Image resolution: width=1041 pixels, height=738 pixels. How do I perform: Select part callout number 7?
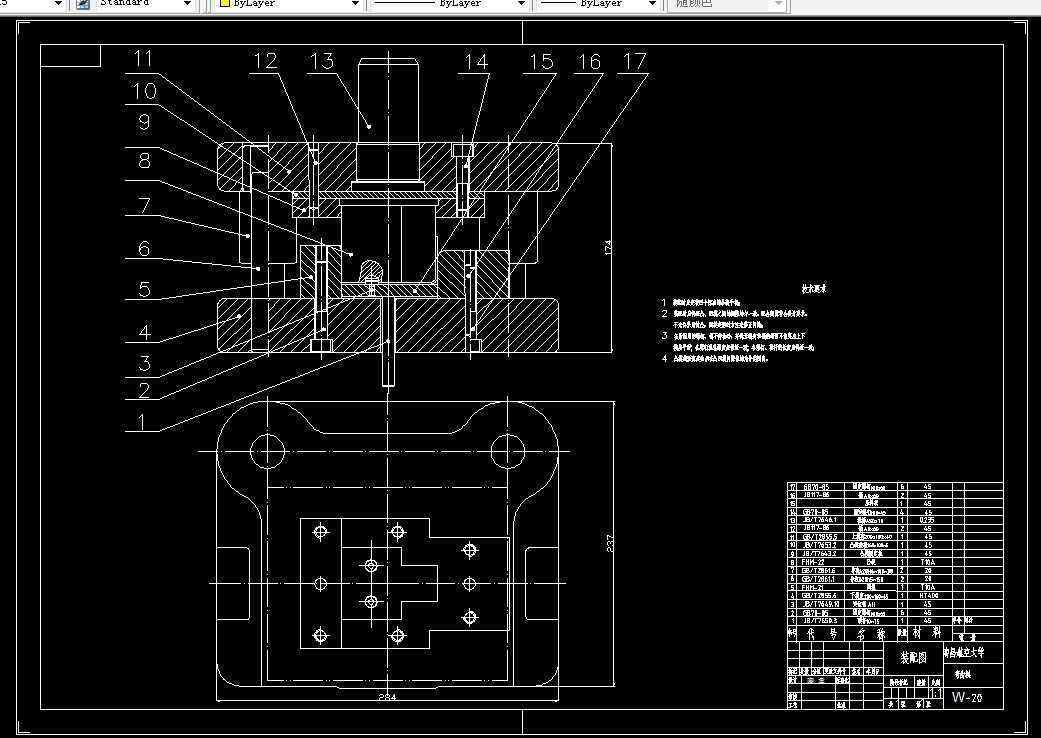pyautogui.click(x=144, y=205)
